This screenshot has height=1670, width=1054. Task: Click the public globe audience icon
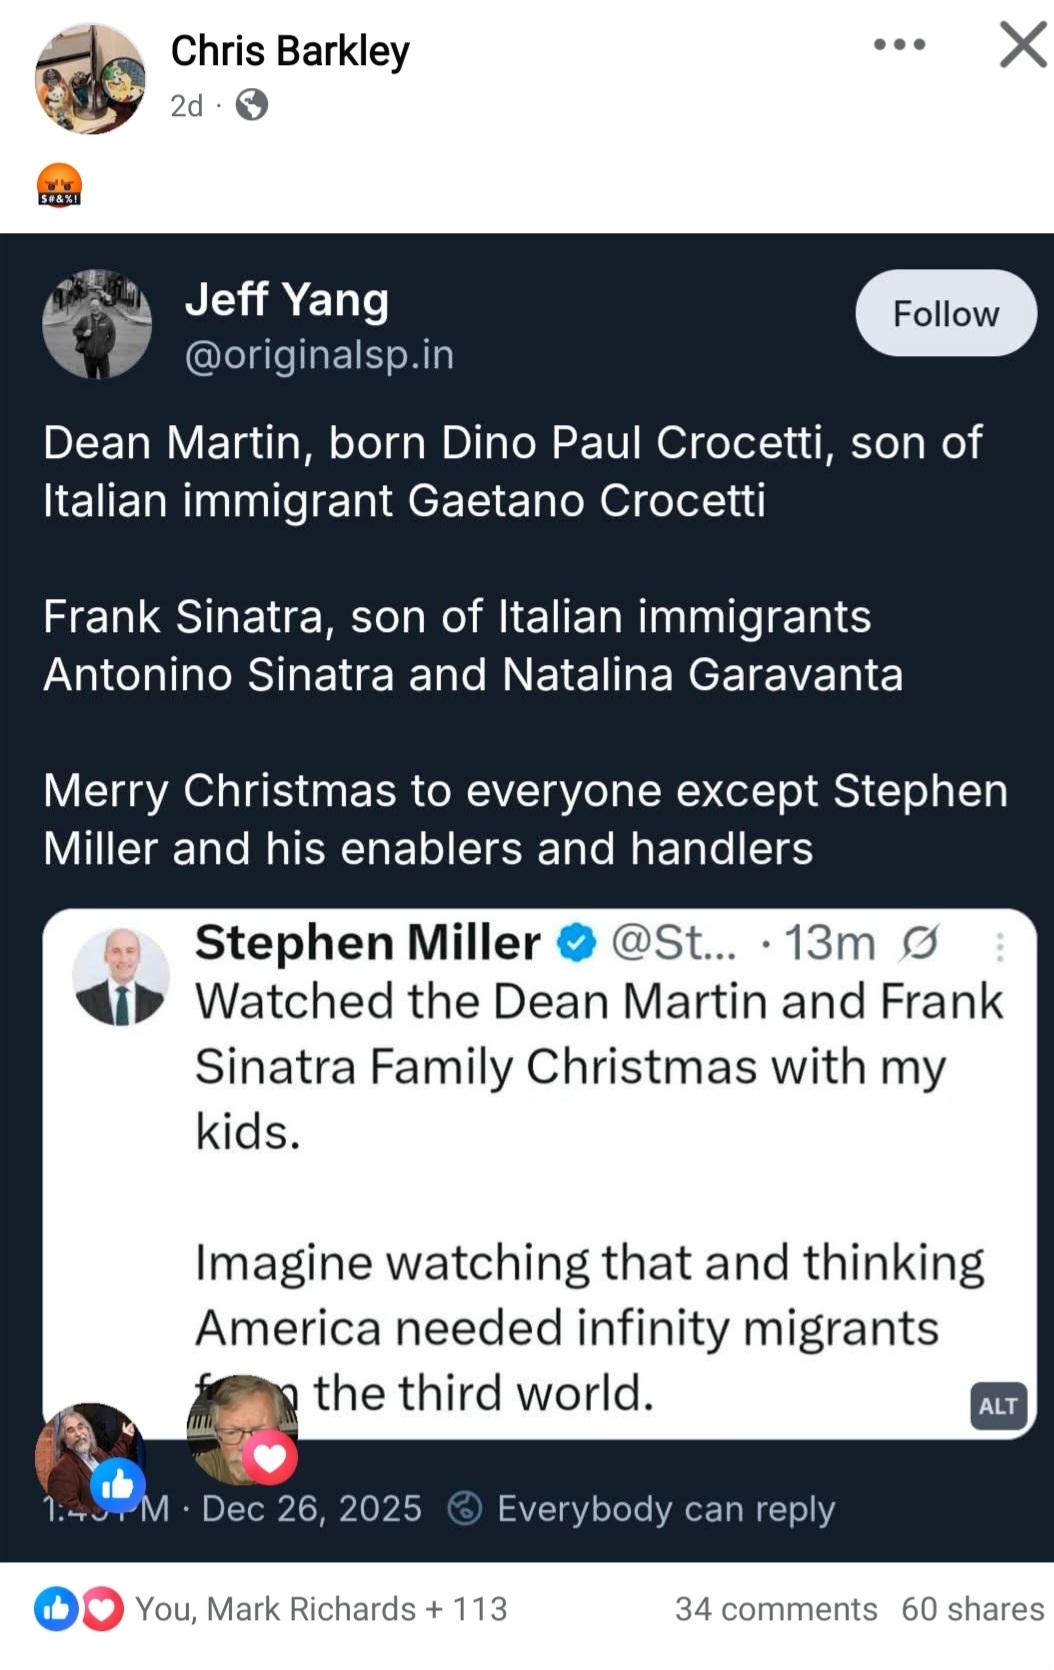coord(252,105)
